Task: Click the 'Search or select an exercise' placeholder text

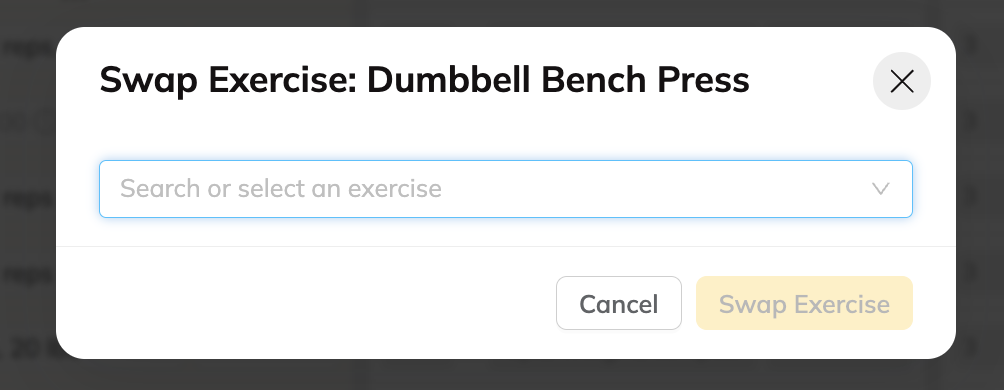Action: (280, 189)
